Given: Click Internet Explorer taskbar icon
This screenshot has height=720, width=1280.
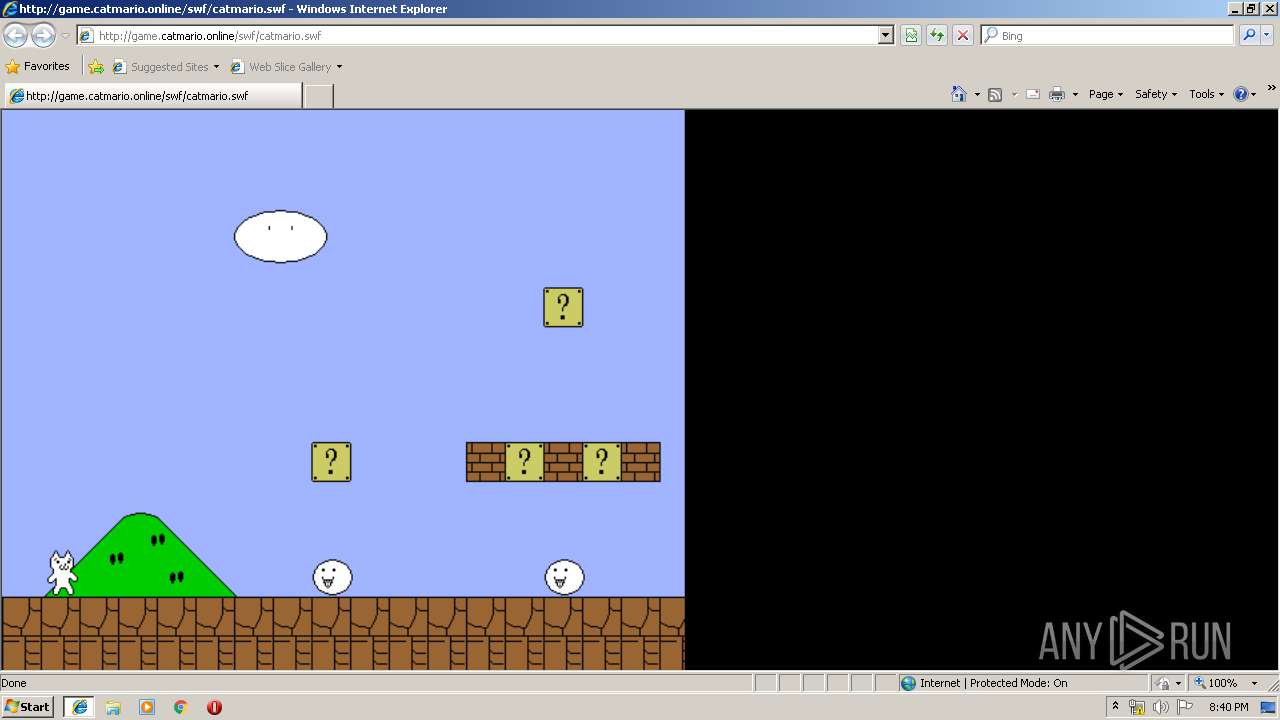Looking at the screenshot, I should coord(79,707).
